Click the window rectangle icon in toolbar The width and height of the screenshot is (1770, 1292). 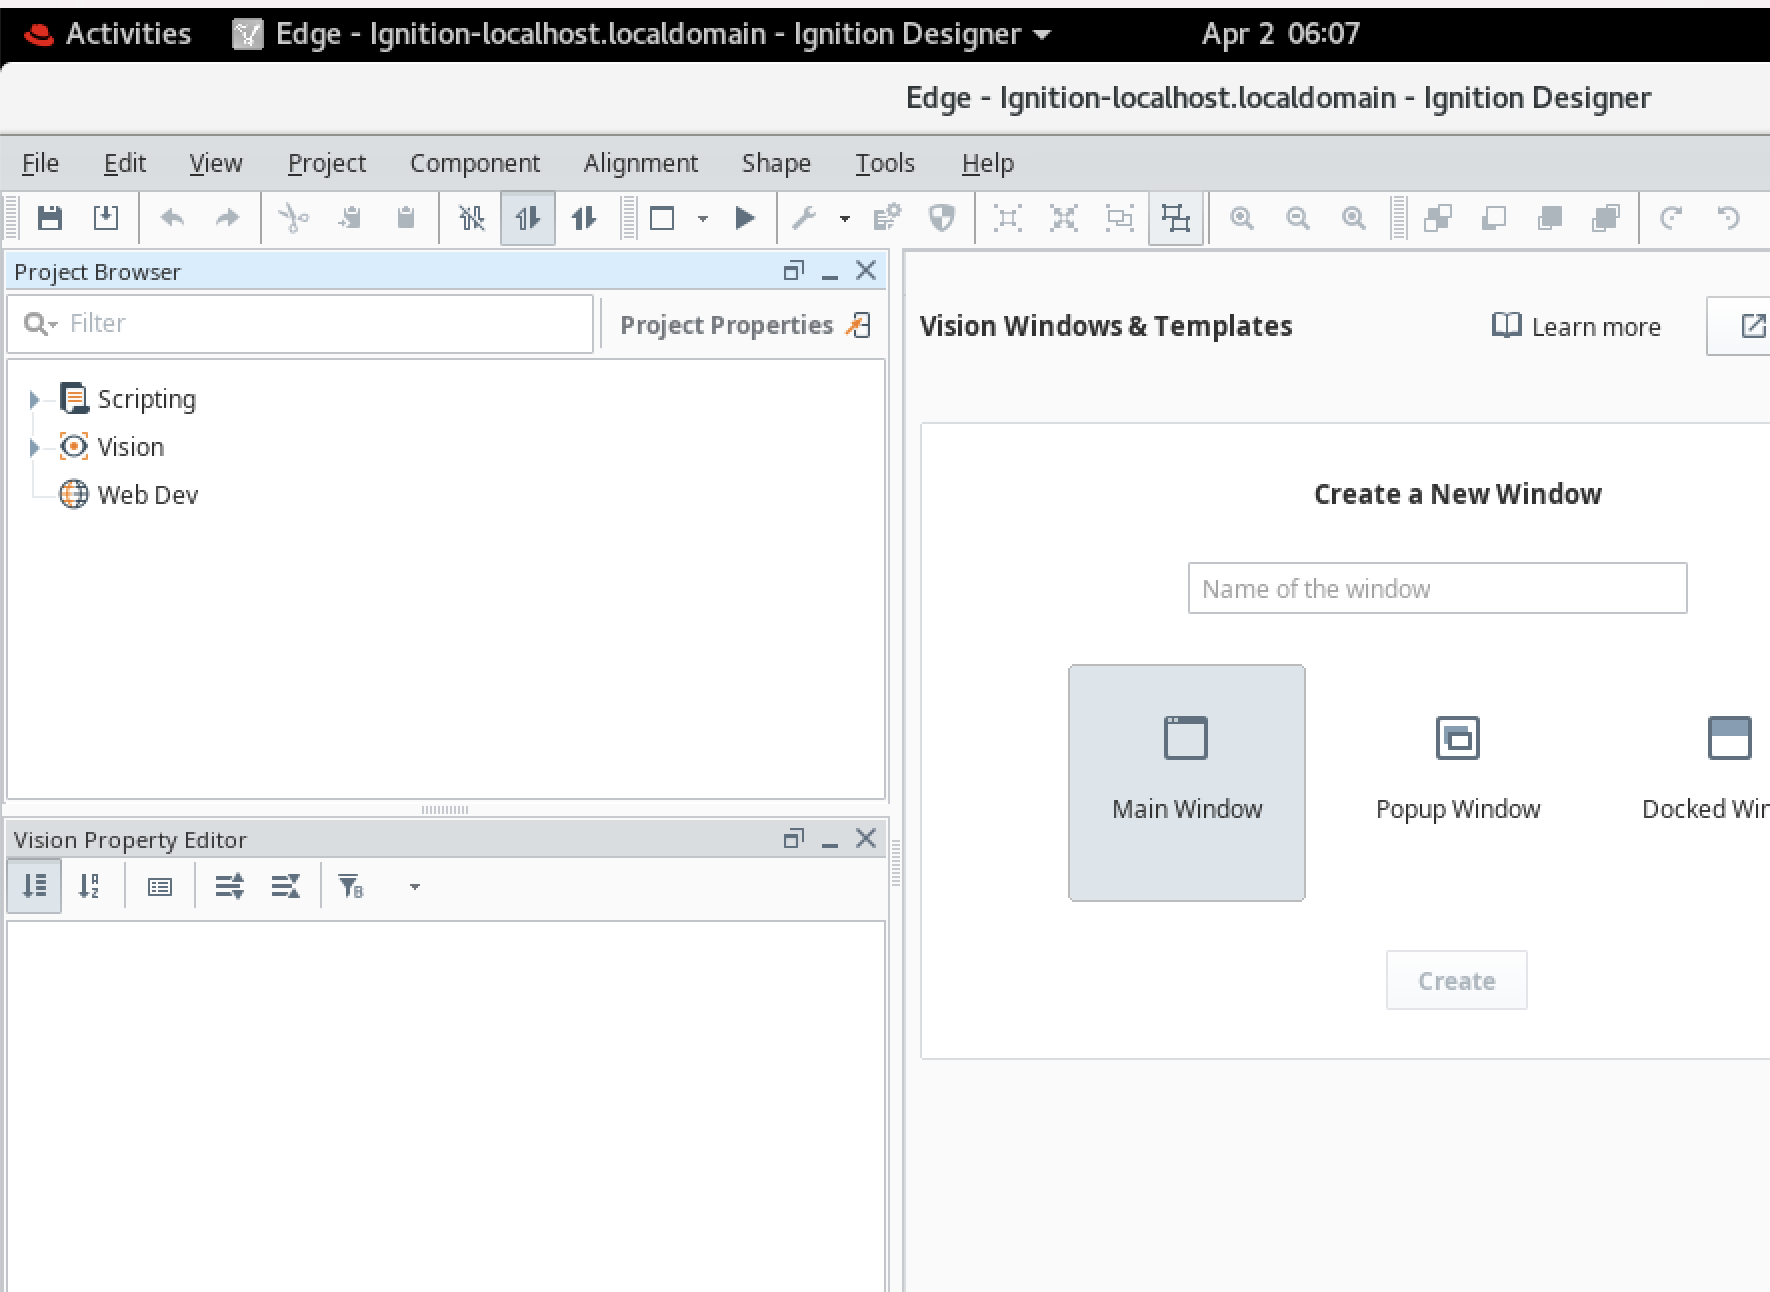point(662,218)
